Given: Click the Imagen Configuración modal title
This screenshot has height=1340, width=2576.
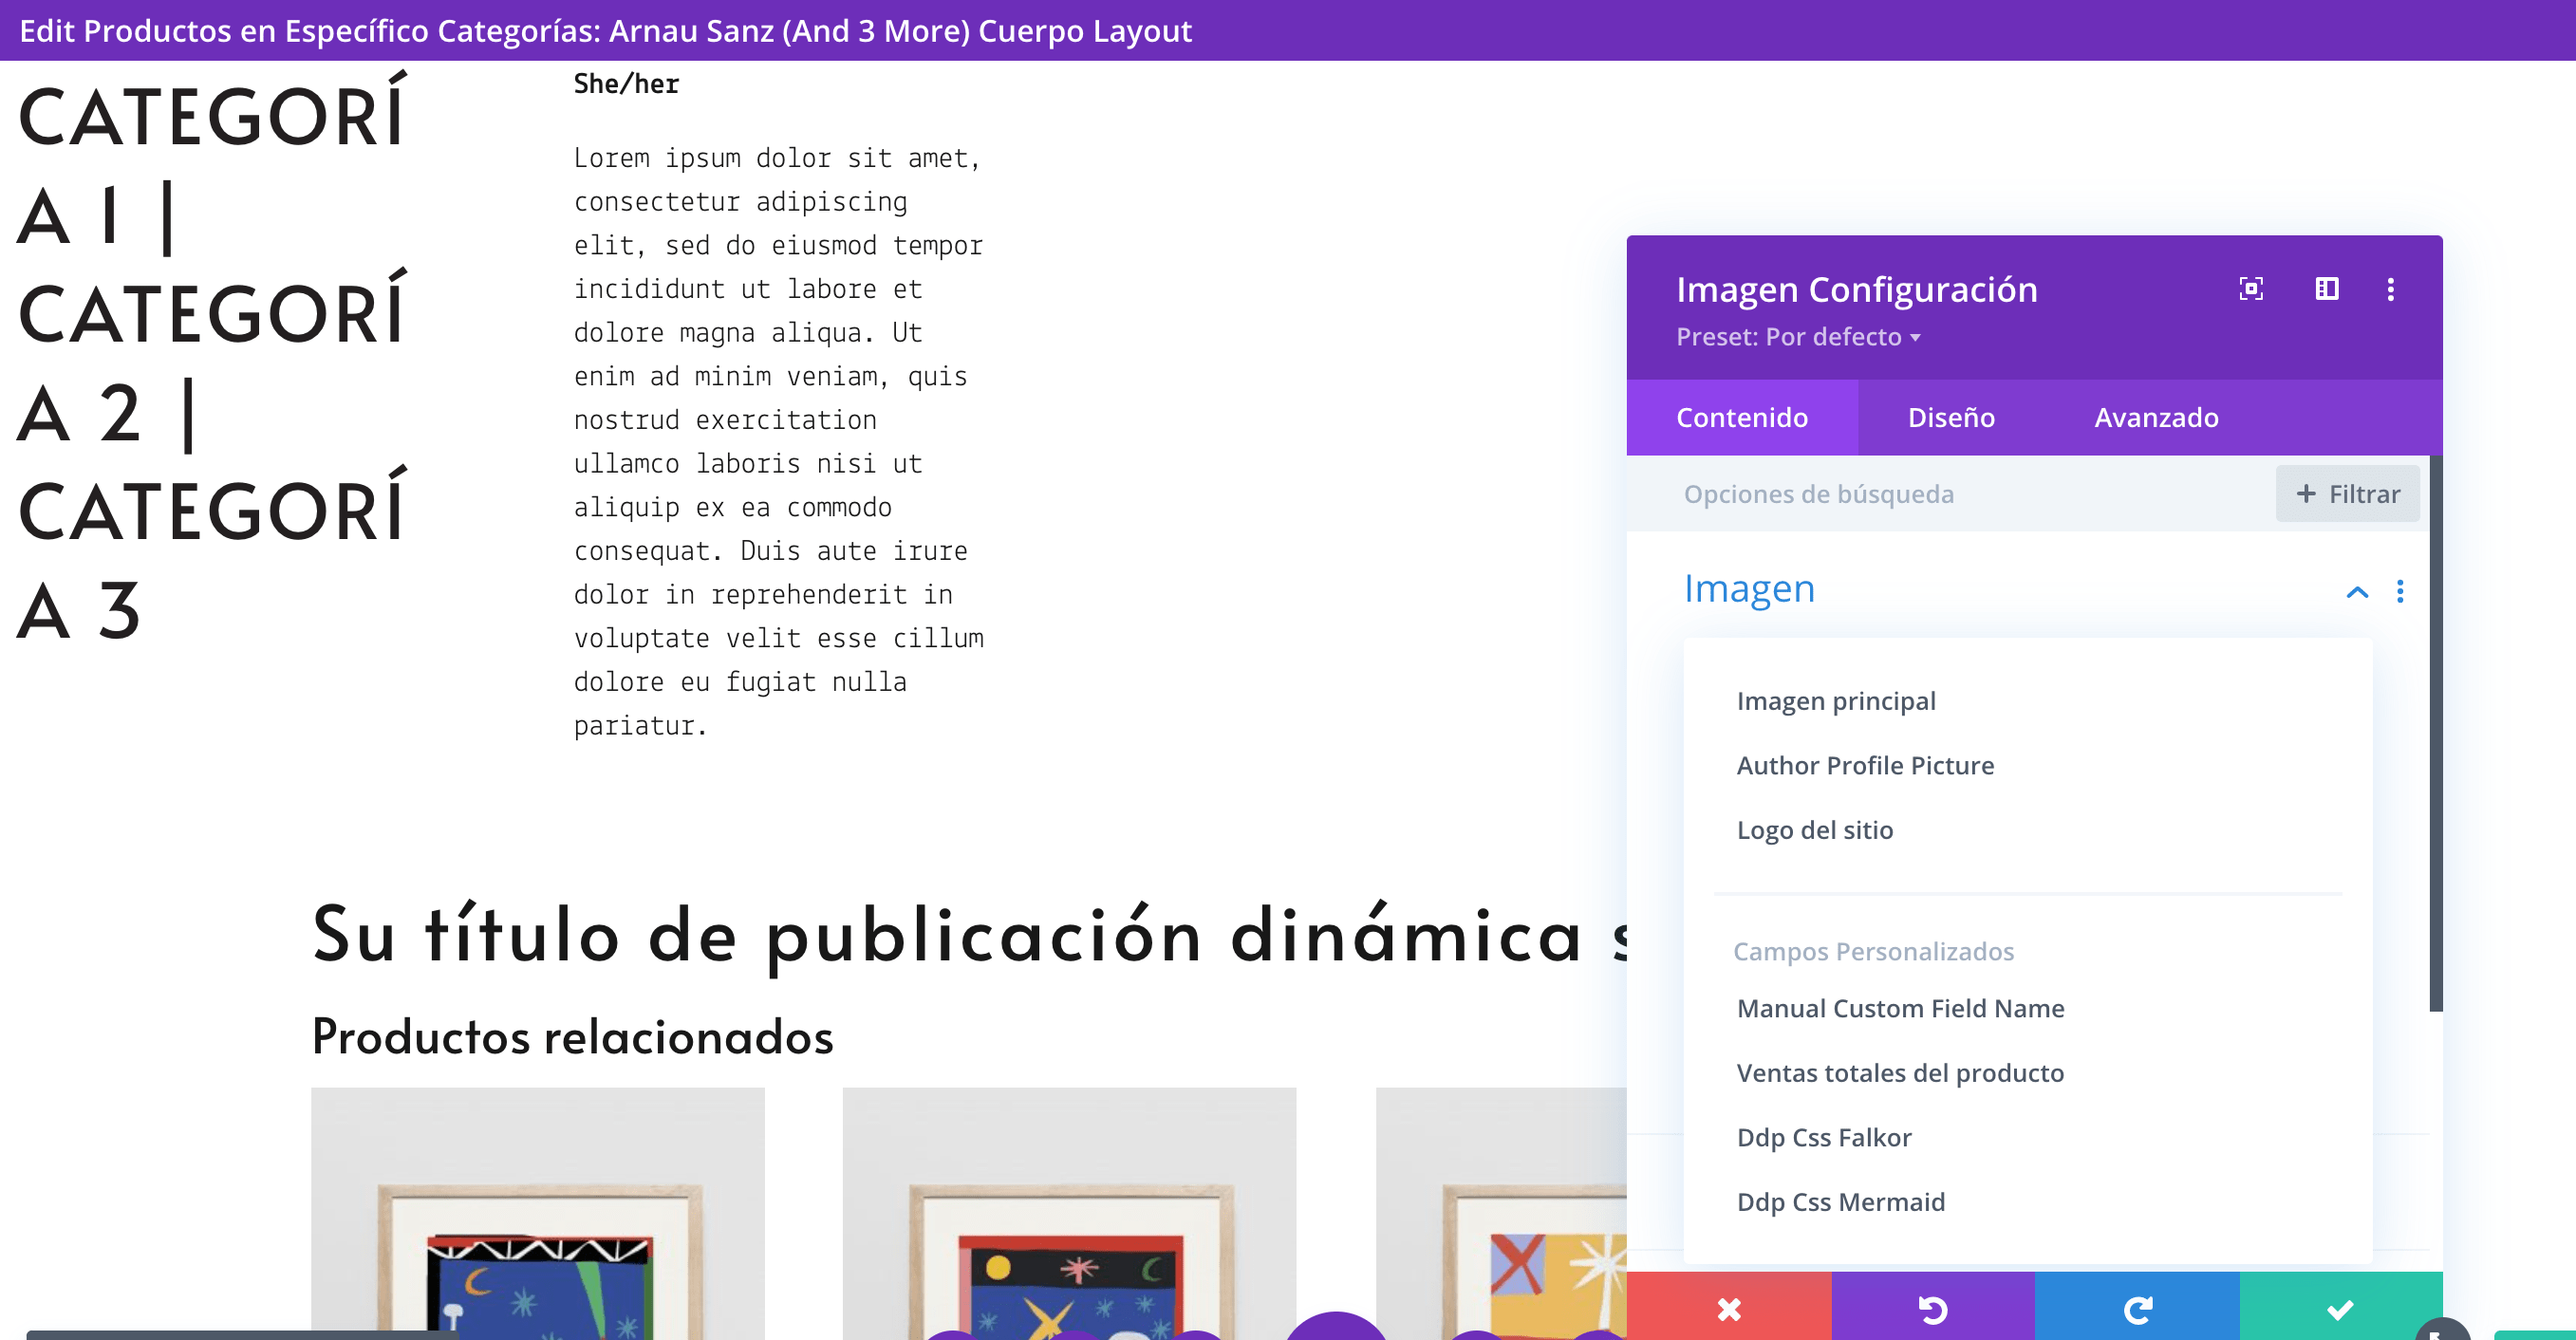Looking at the screenshot, I should pos(1856,289).
